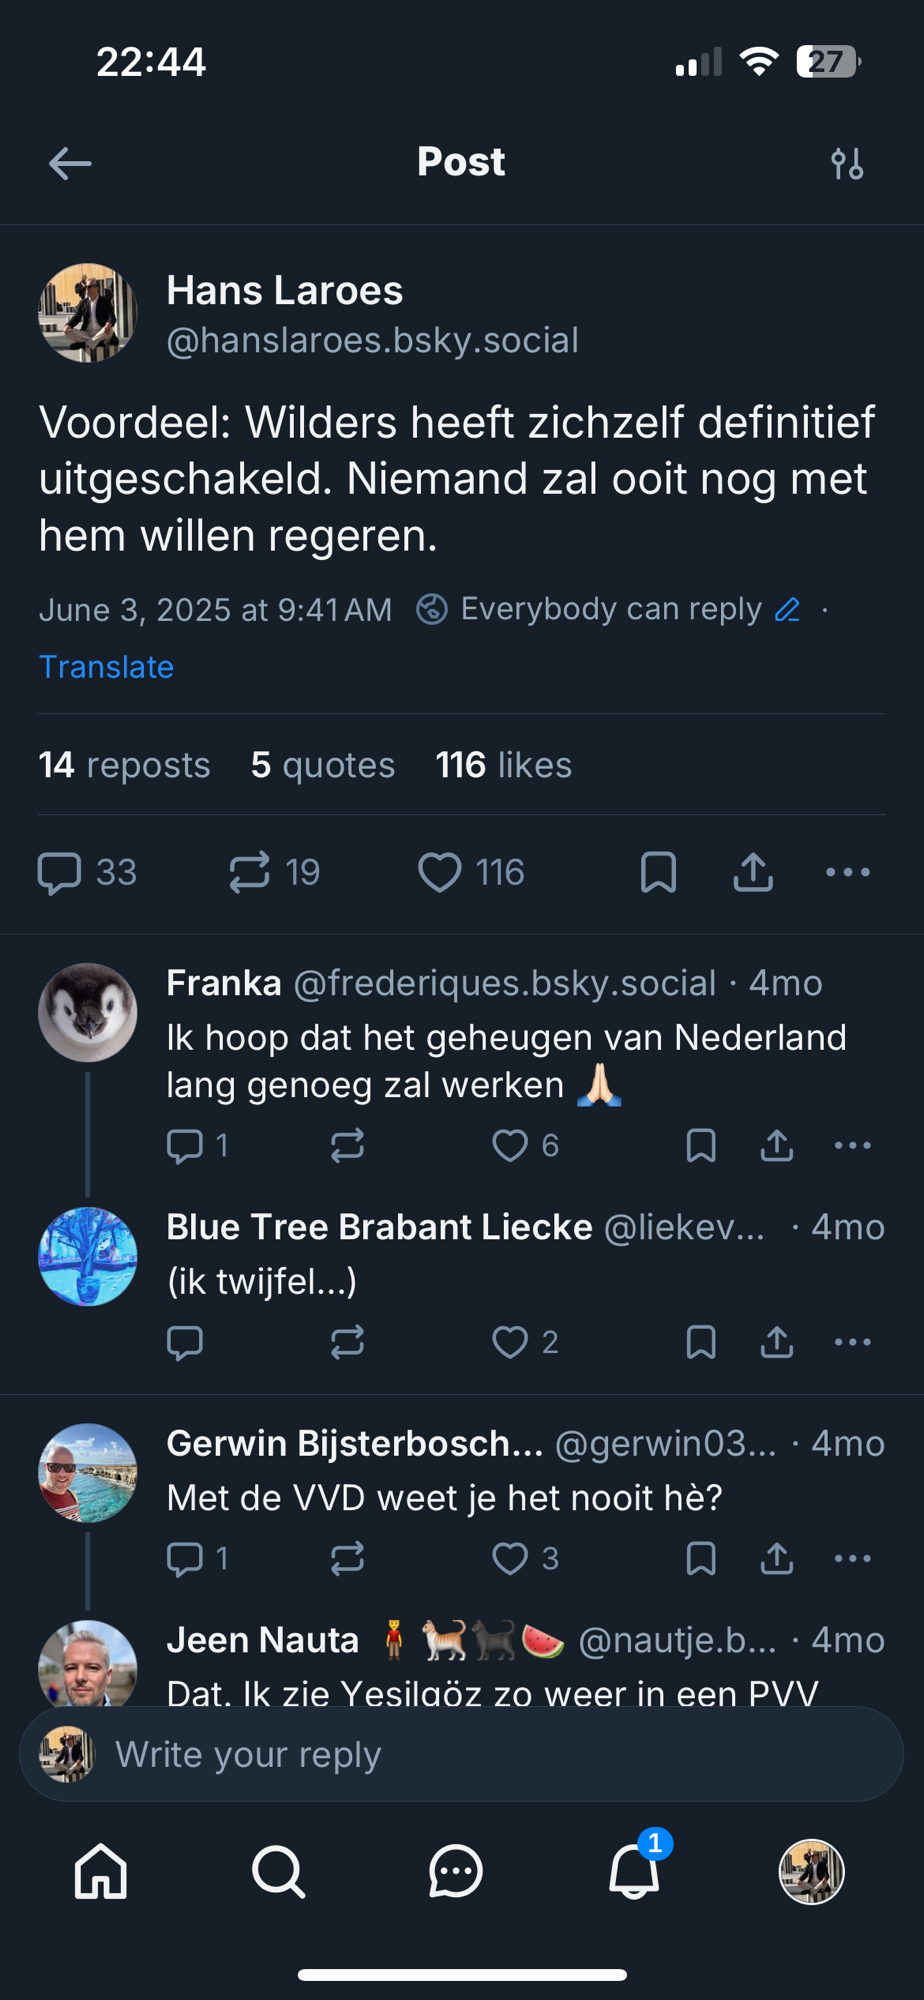Viewport: 924px width, 2000px height.
Task: Bookmark the main post
Action: [658, 872]
